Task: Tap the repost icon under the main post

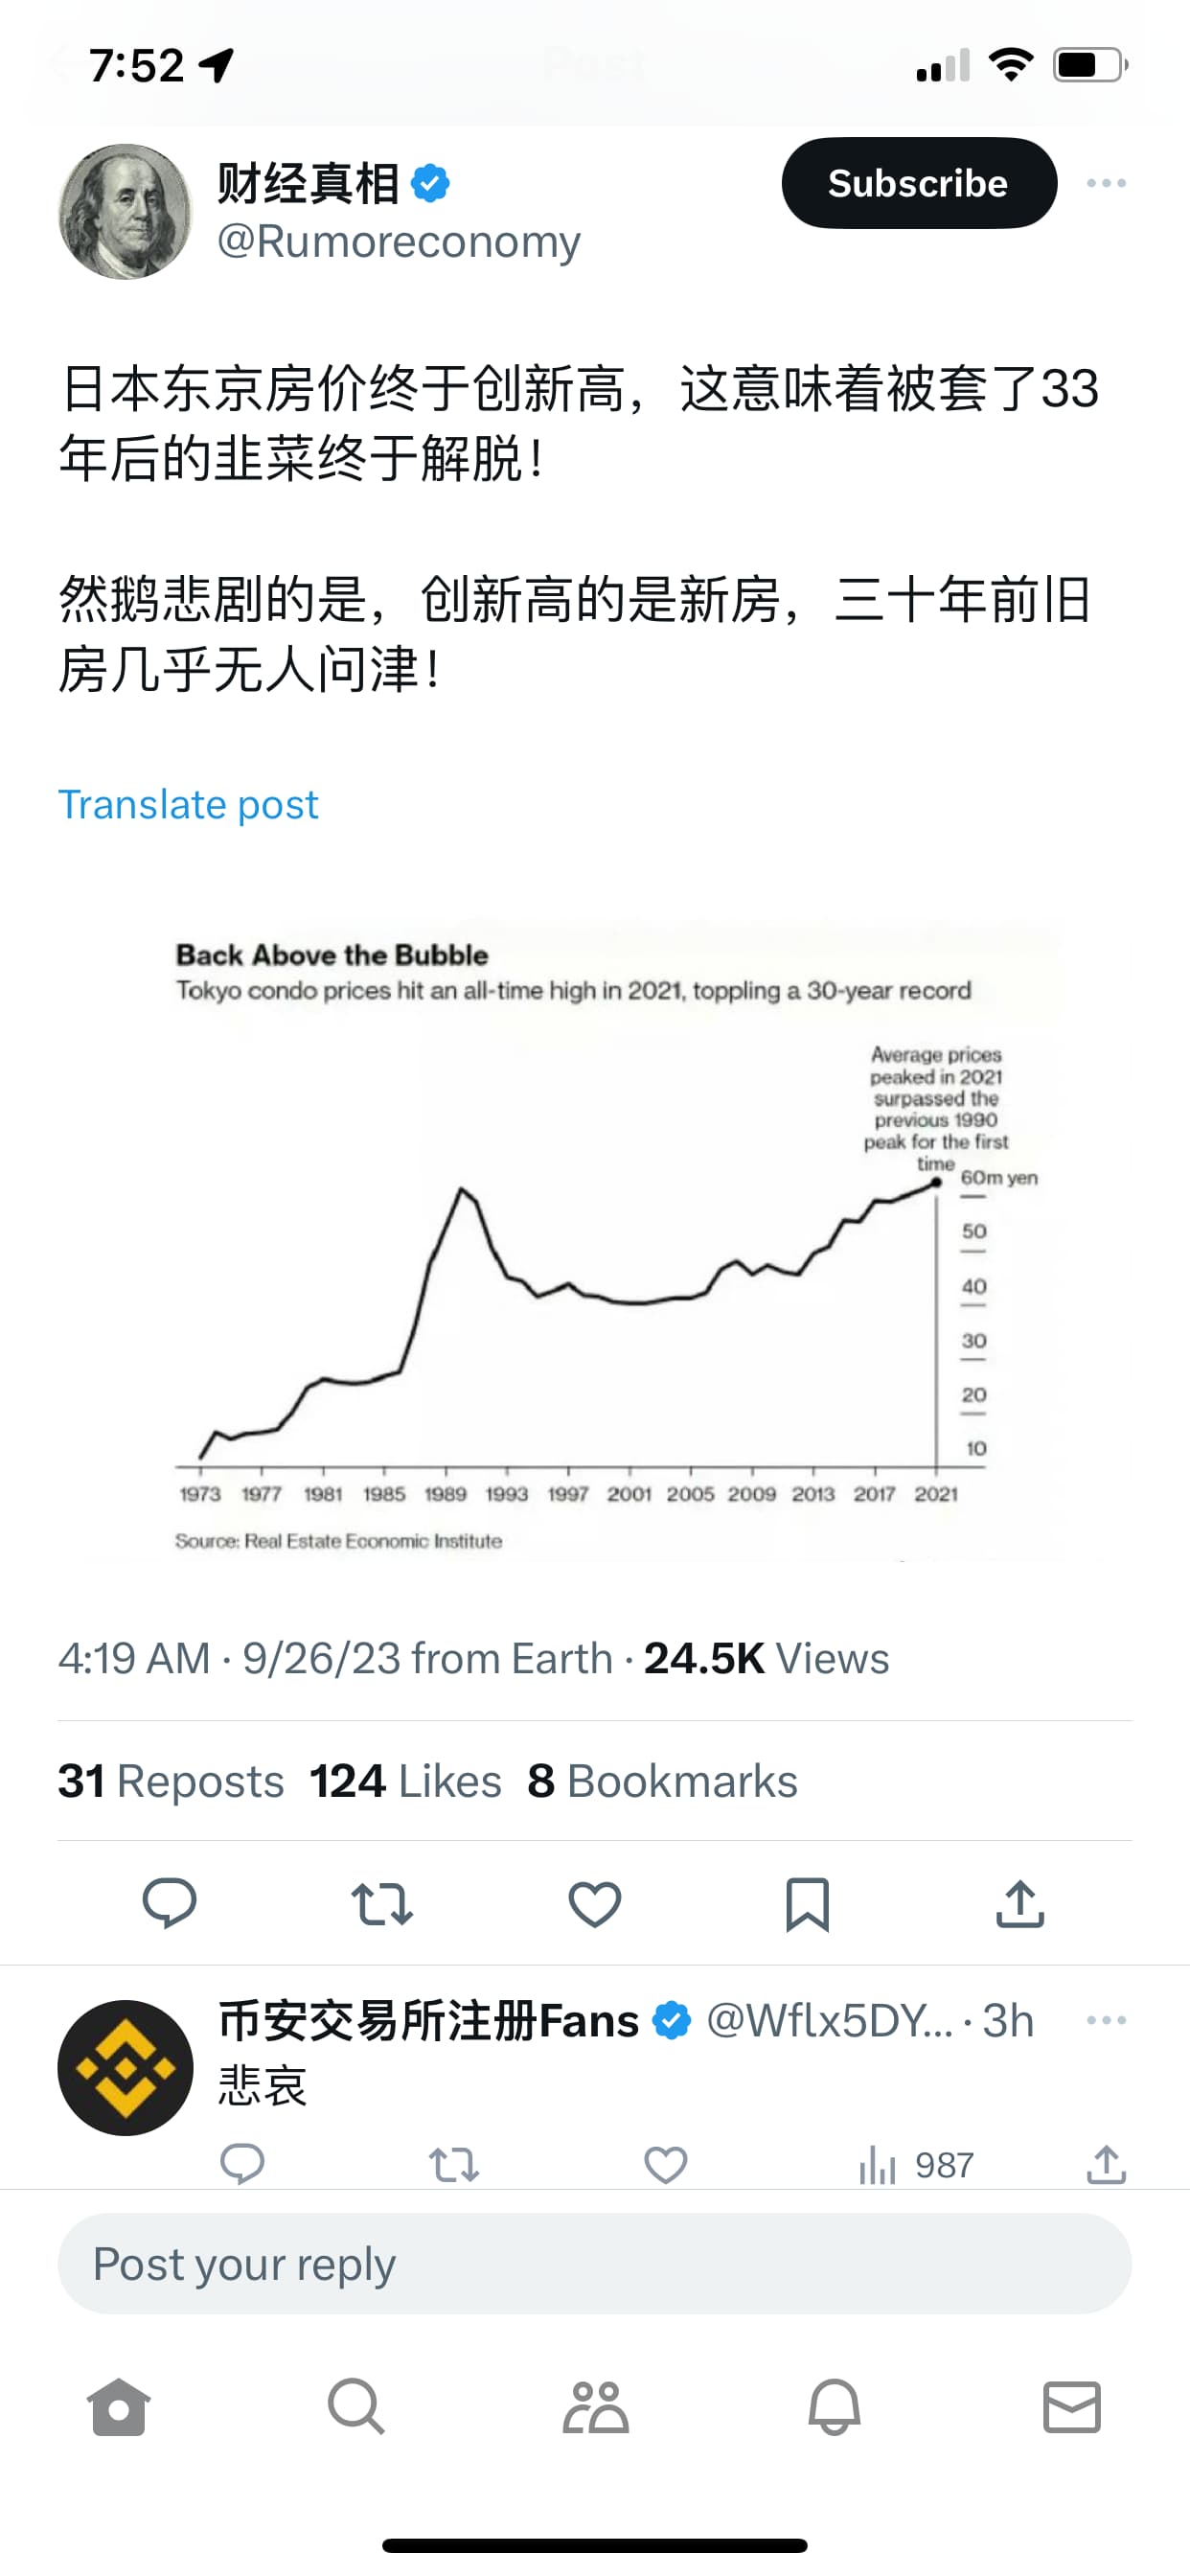Action: pos(381,1903)
